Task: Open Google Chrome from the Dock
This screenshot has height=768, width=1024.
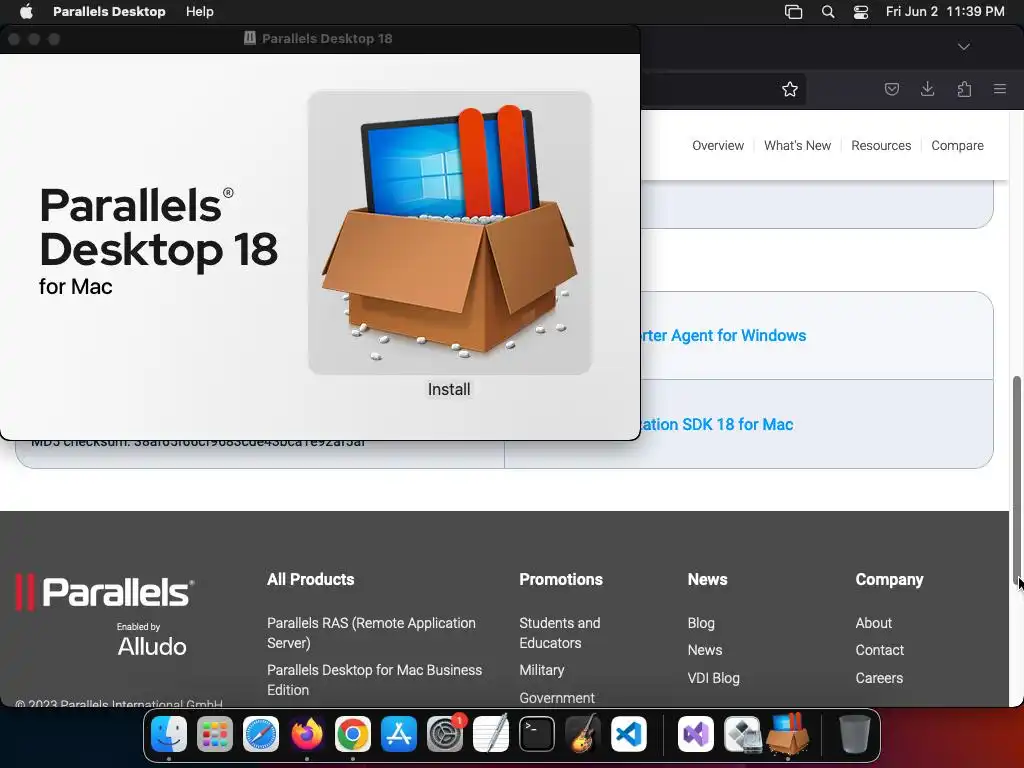Action: tap(353, 734)
